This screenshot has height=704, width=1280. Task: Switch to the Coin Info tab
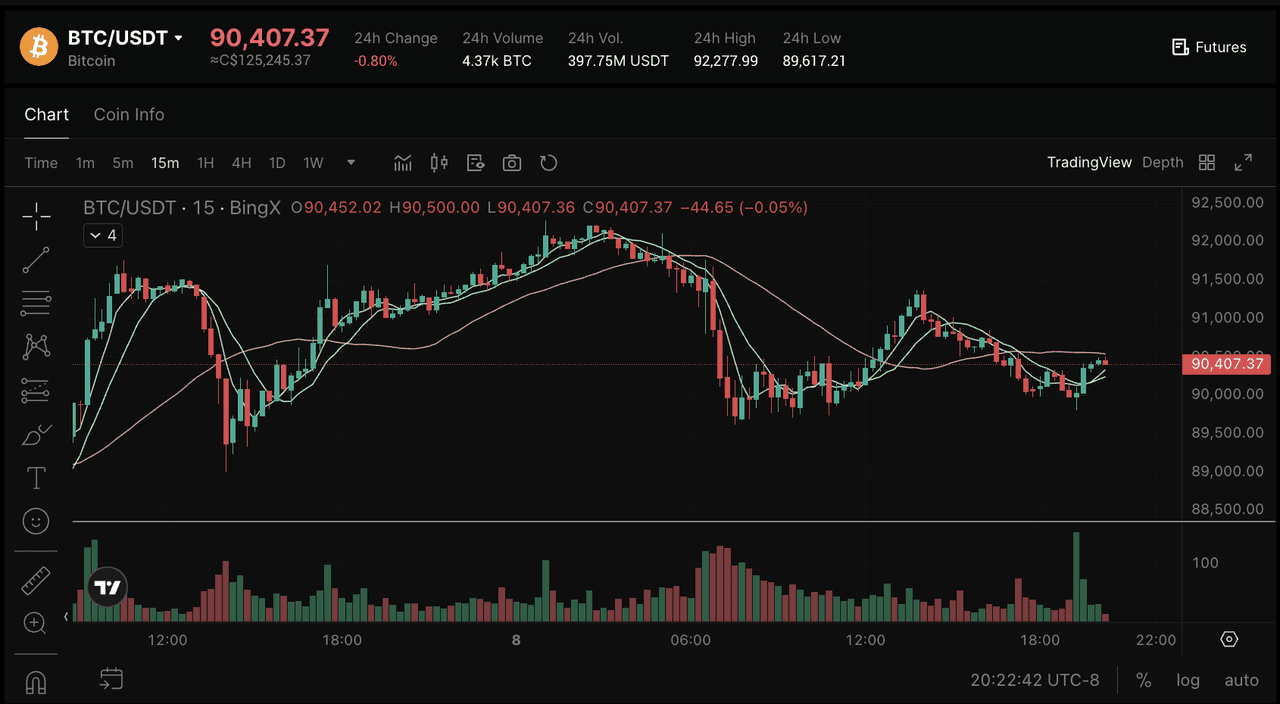pyautogui.click(x=129, y=115)
